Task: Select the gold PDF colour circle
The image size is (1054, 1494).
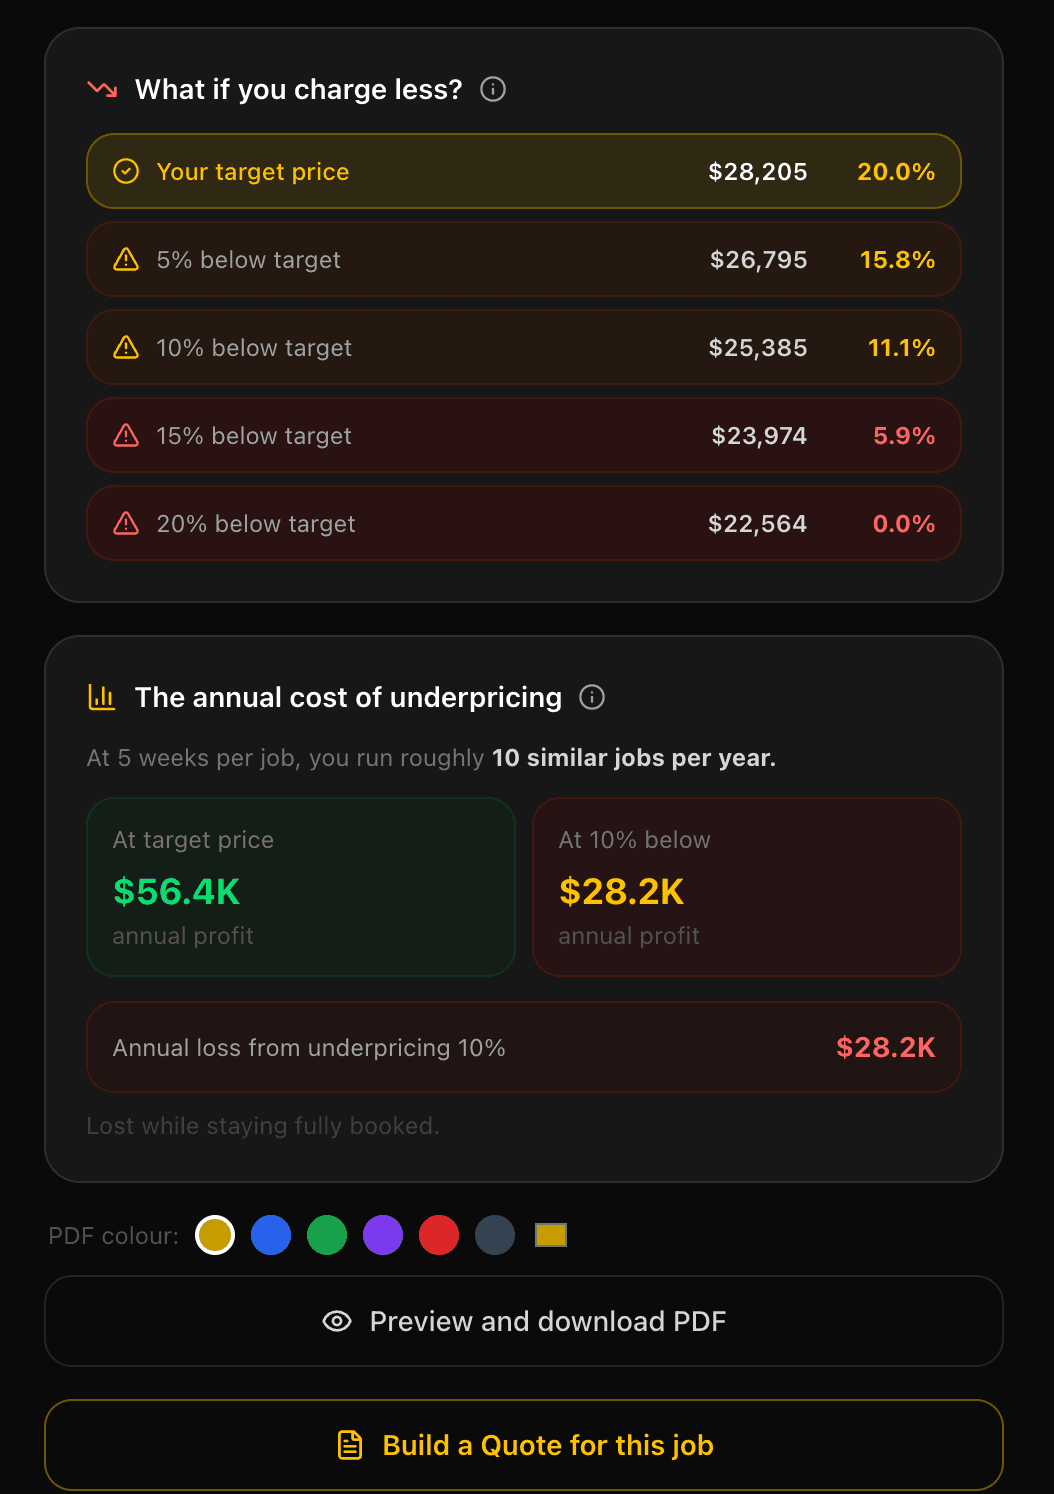Action: (x=215, y=1235)
